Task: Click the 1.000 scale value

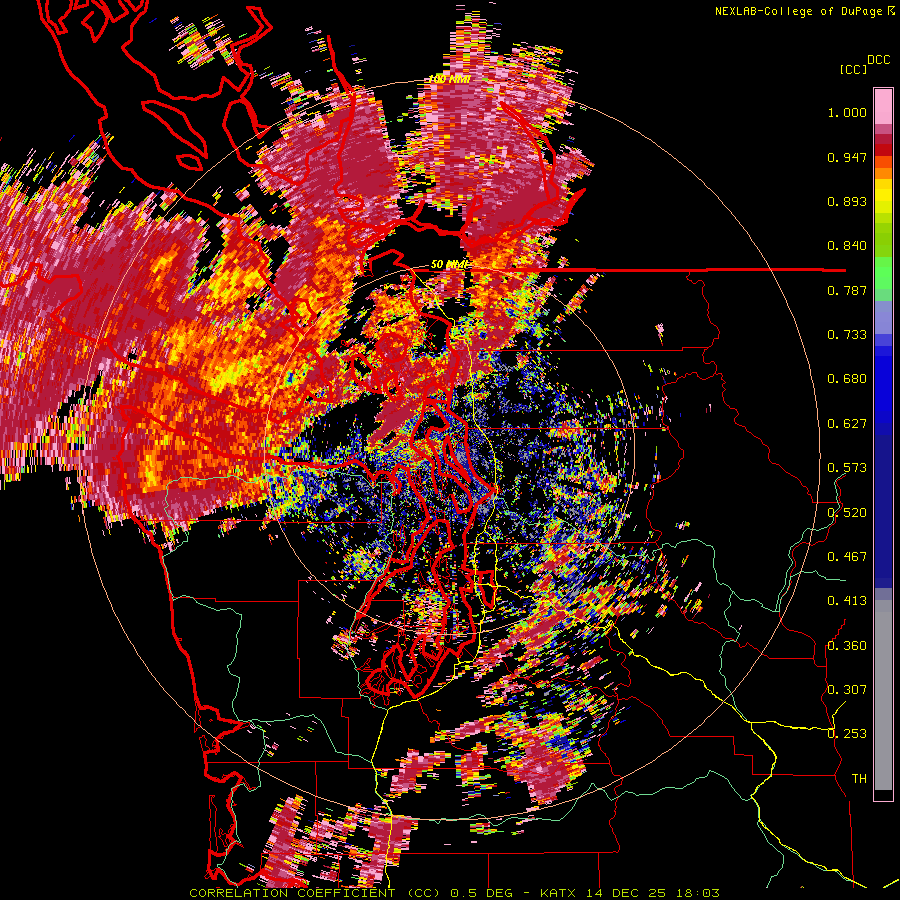Action: coord(847,112)
